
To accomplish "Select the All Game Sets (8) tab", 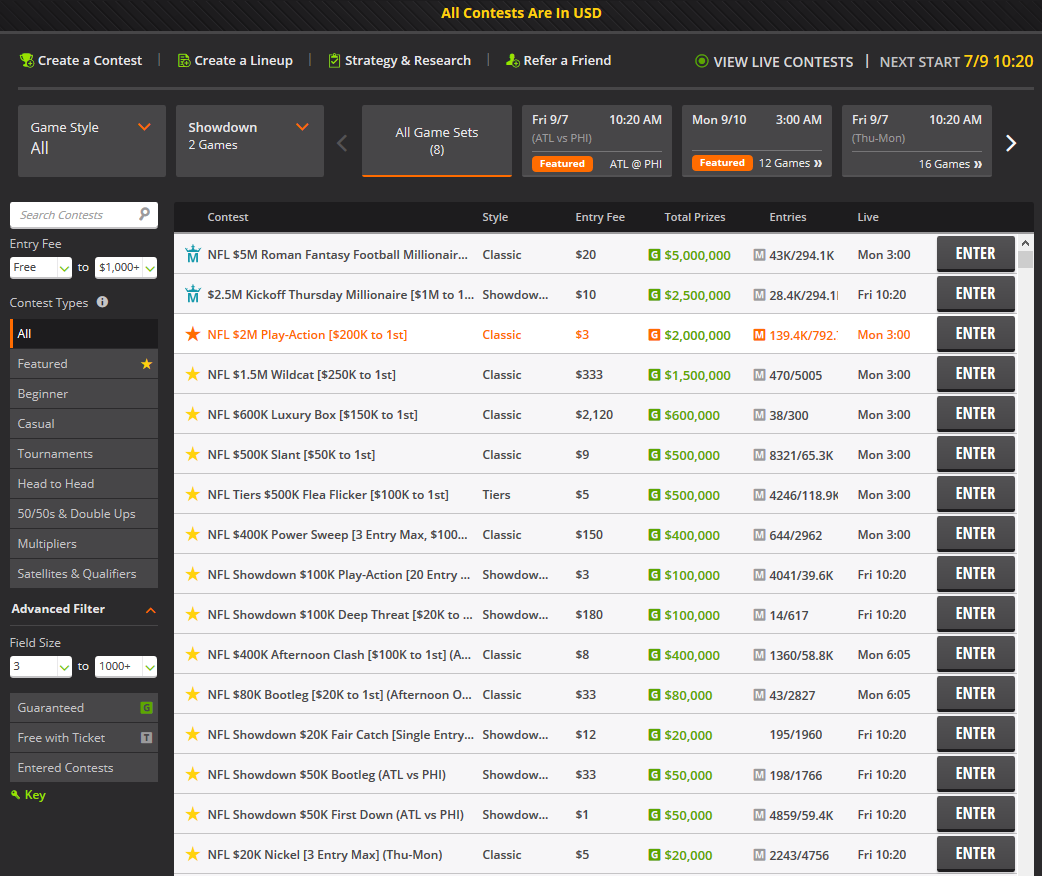I will [x=437, y=141].
